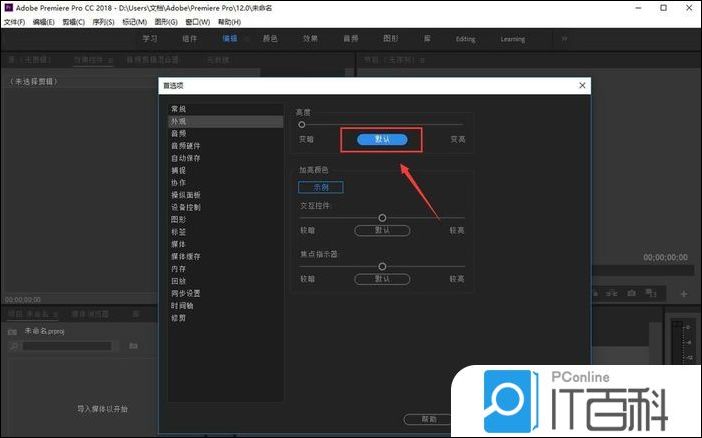Click the 默认 button under 焦点指示器
702x438 pixels.
click(382, 279)
